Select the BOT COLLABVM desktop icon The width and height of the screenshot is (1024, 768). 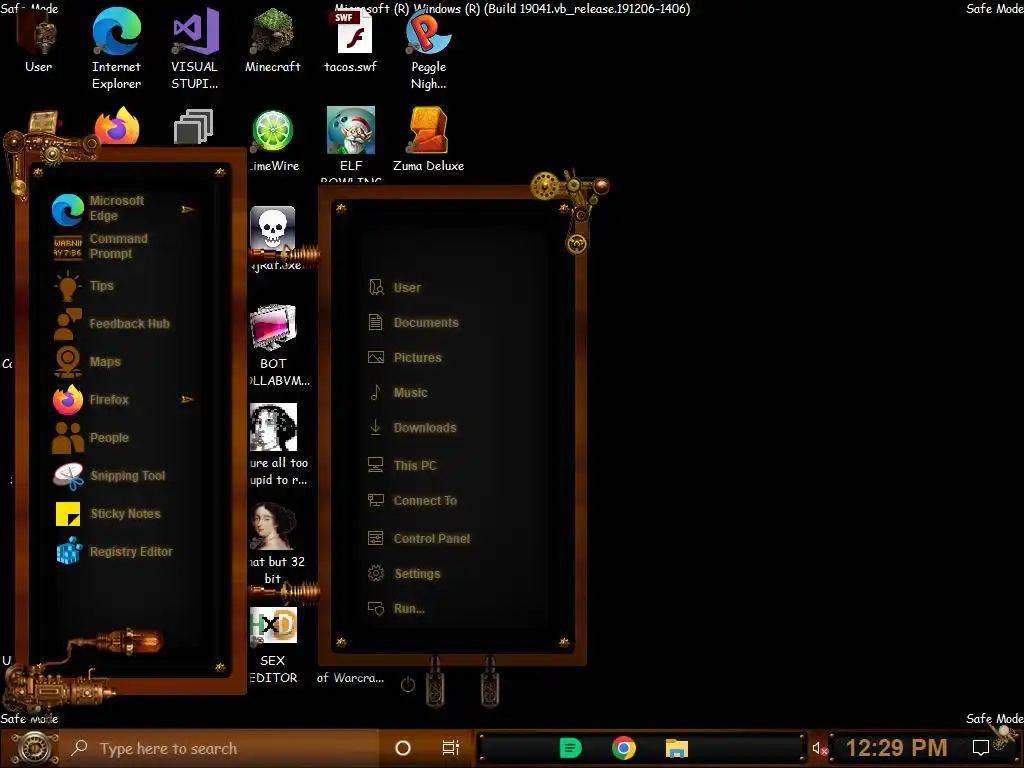(x=274, y=346)
